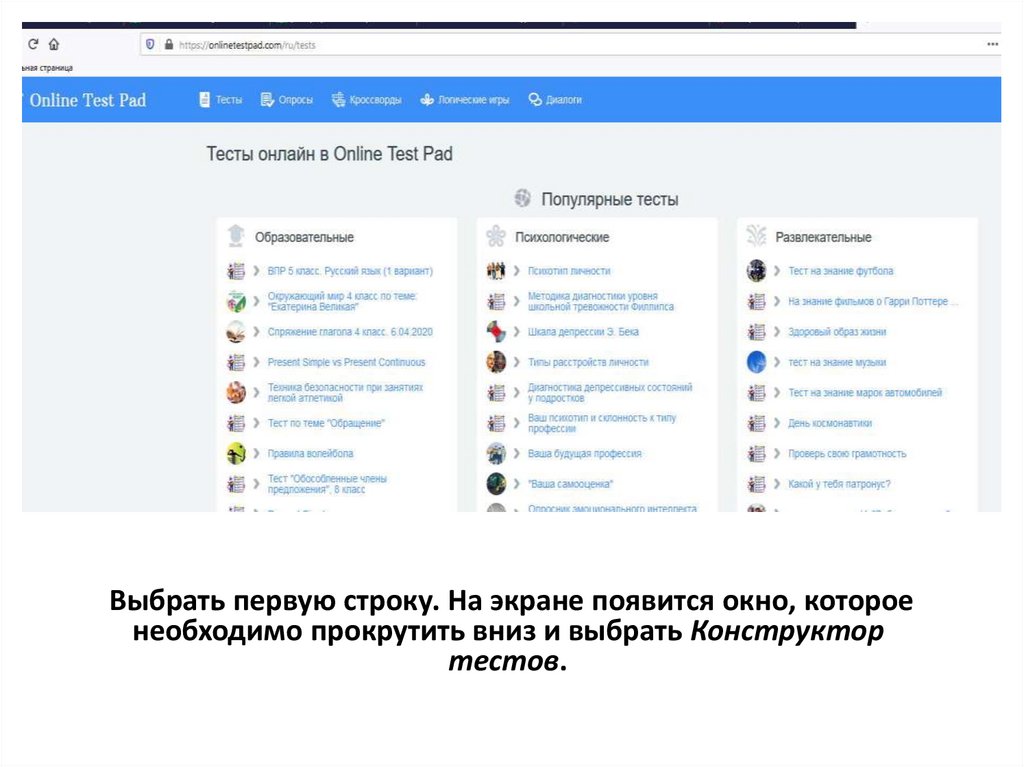1024x767 pixels.
Task: Open the shield tracking protection icon
Action: (151, 44)
